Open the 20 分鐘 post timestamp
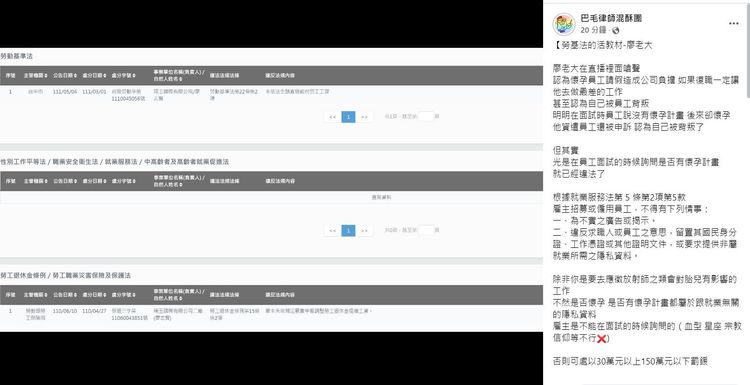Screen dimensions: 750x385 pos(593,30)
